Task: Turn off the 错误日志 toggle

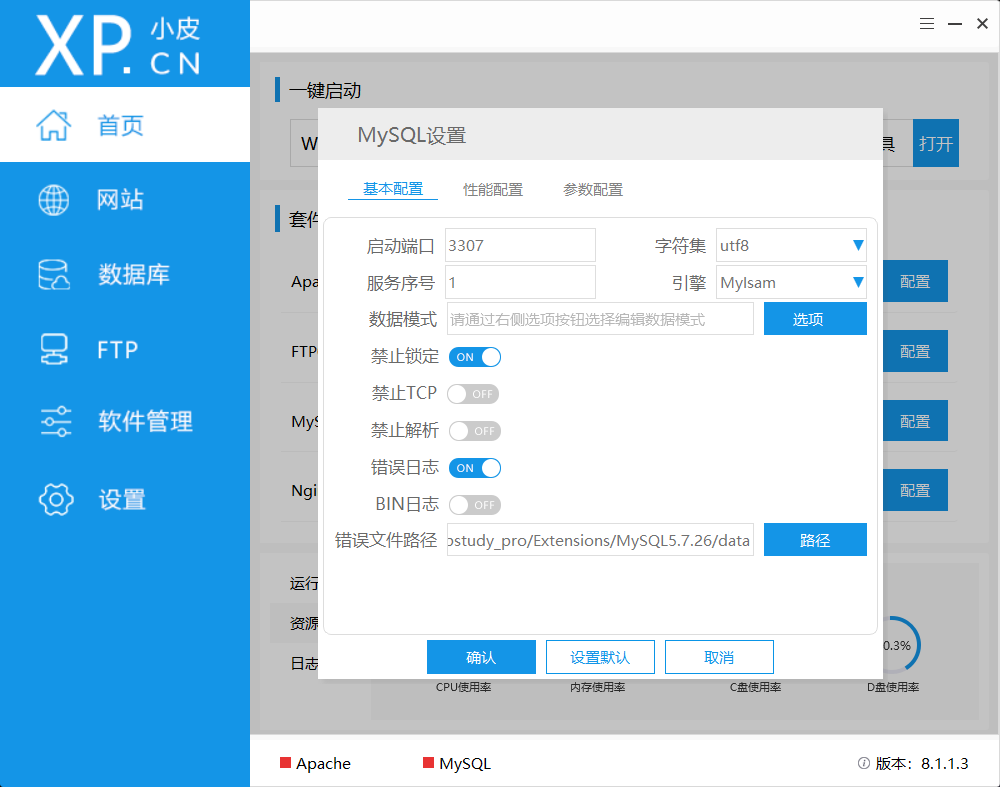Action: (474, 467)
